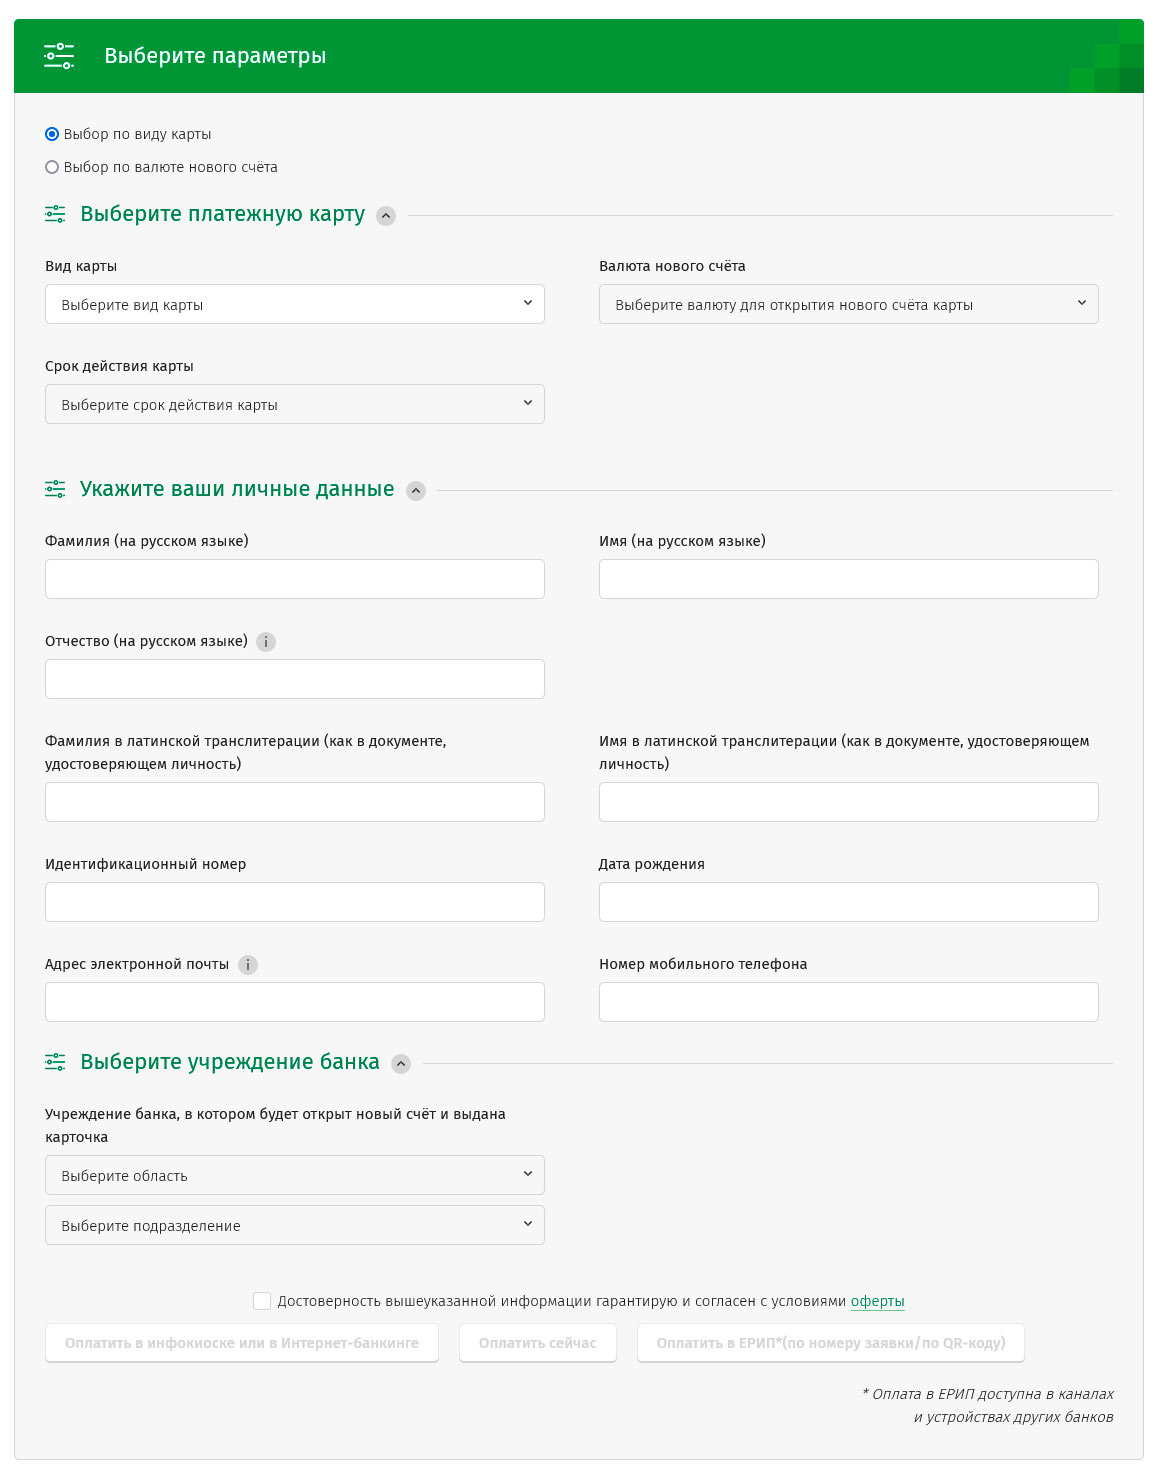1167x1482 pixels.
Task: Open the «Вид карты» dropdown
Action: pos(294,303)
